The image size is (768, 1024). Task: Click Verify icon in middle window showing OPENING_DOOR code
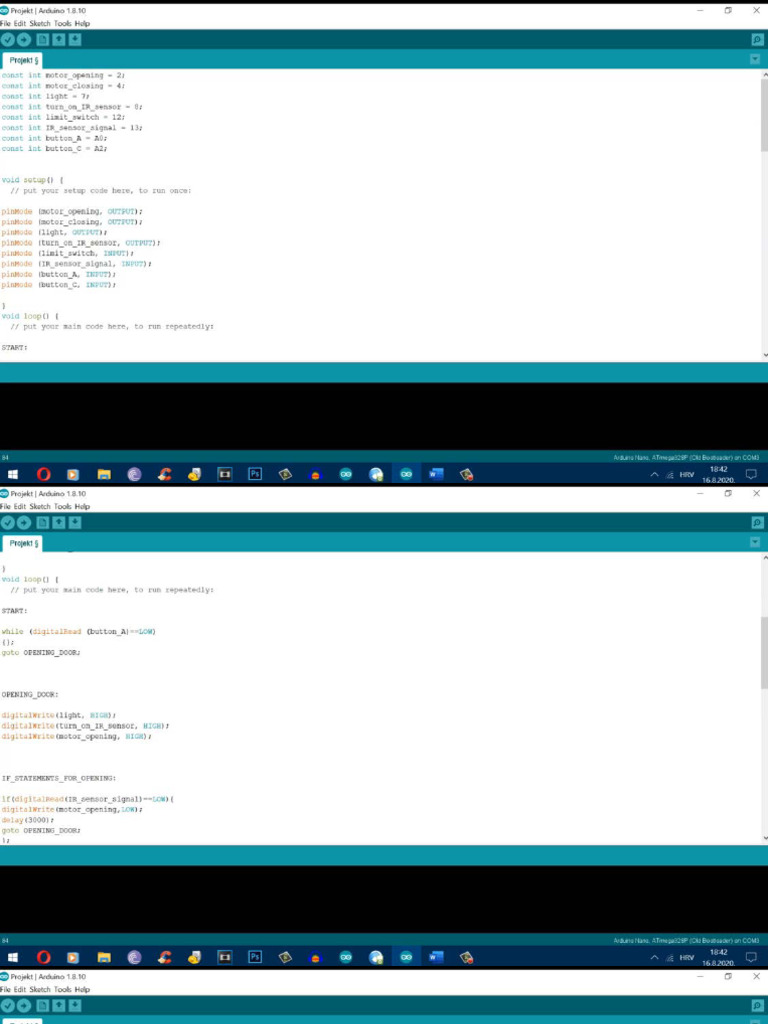click(8, 522)
